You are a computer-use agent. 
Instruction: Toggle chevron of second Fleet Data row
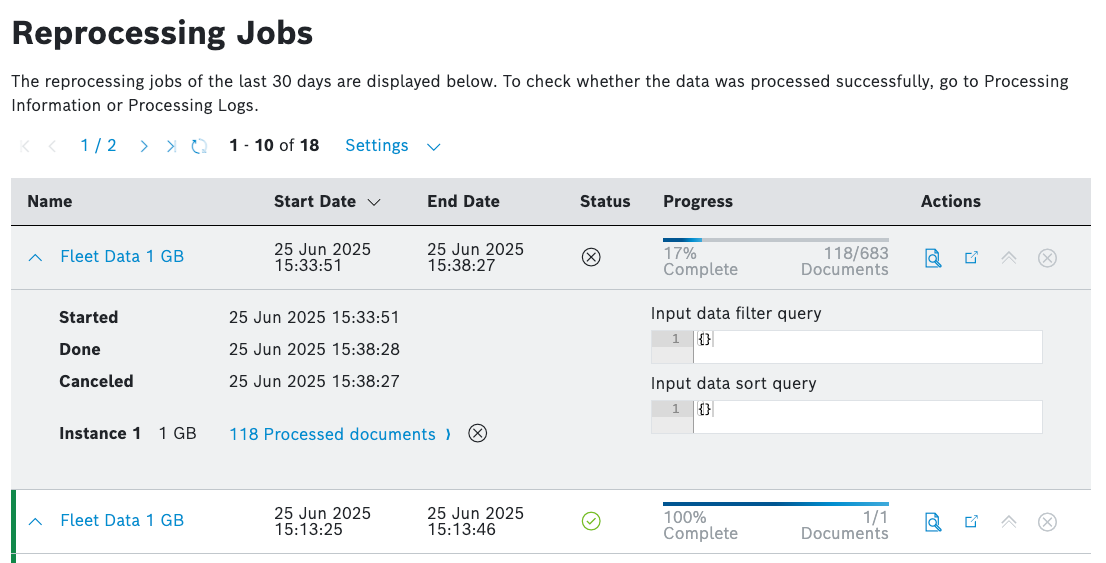tap(36, 521)
